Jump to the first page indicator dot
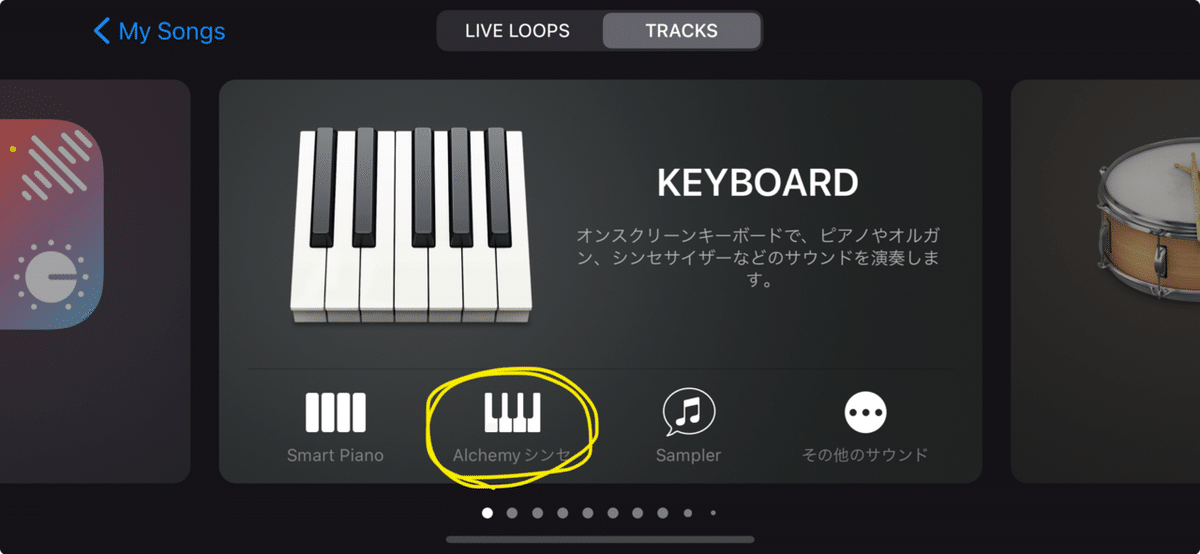This screenshot has width=1200, height=554. (488, 513)
